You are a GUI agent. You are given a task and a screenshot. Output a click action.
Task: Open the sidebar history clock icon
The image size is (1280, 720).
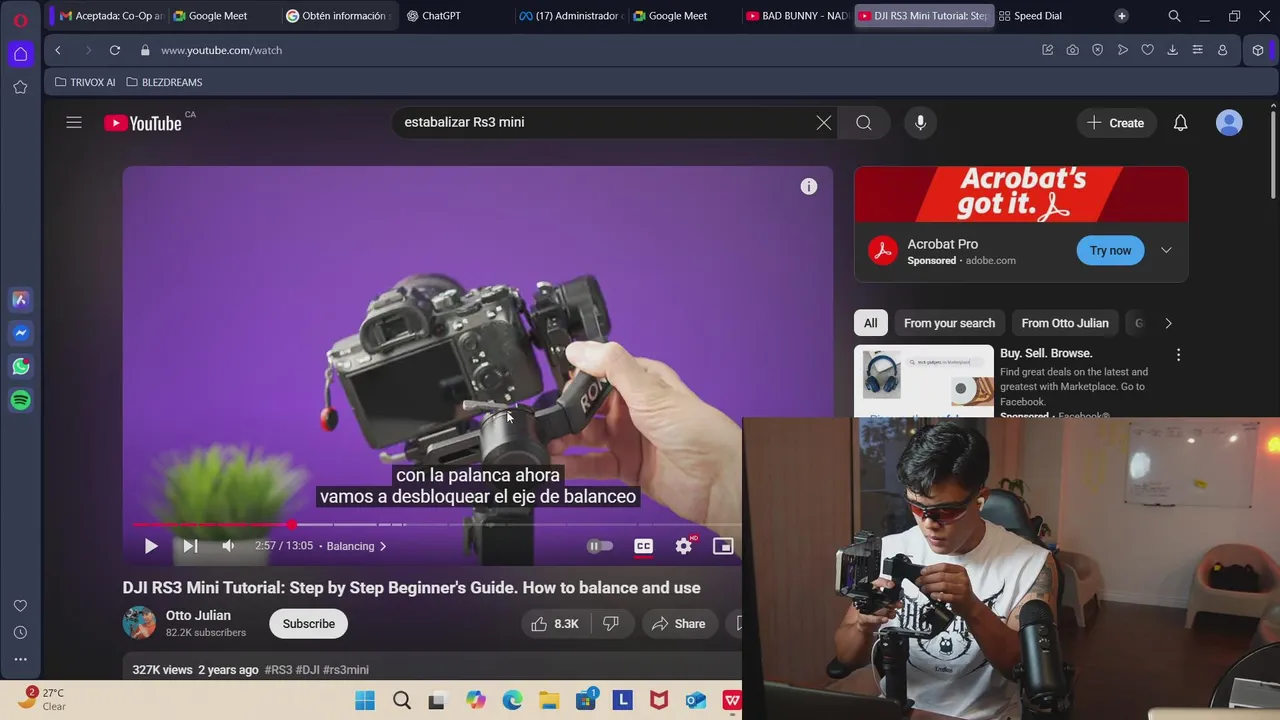(x=20, y=633)
